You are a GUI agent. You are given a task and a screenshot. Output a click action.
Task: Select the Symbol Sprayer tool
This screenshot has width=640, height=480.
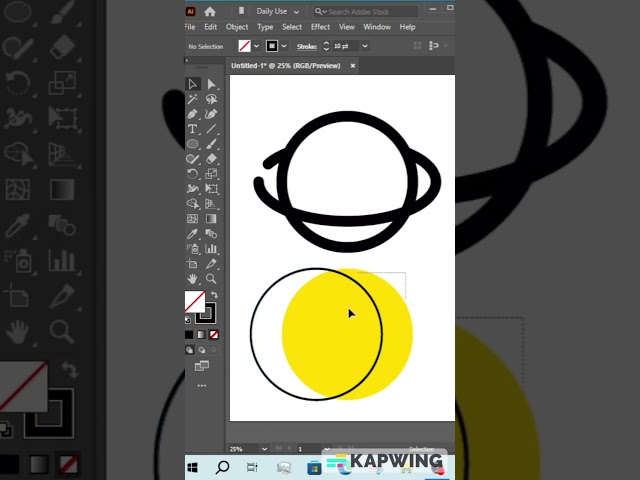(x=193, y=249)
